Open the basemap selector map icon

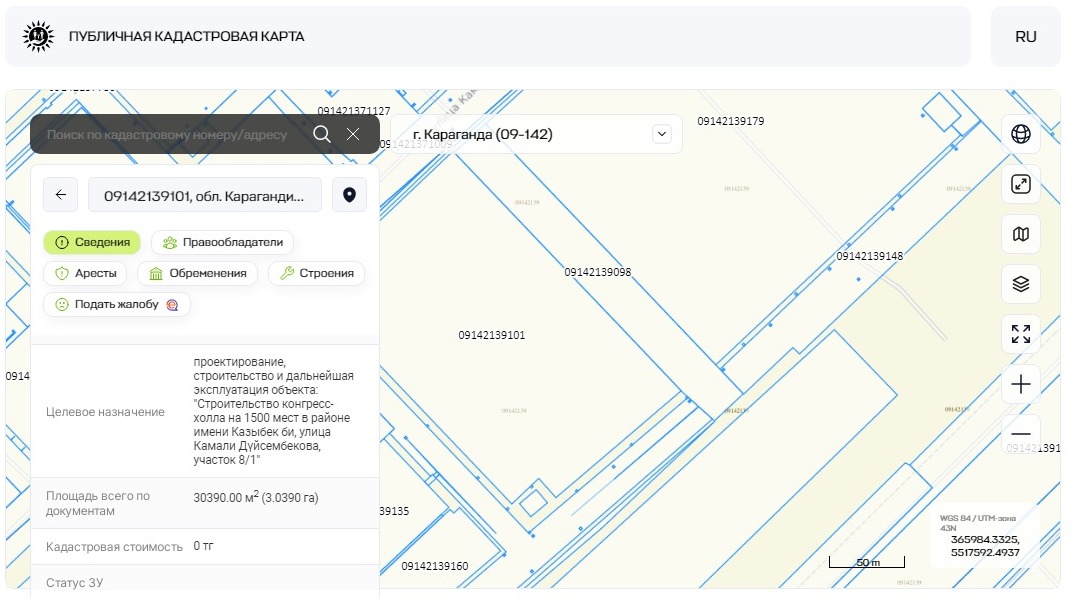(1020, 234)
